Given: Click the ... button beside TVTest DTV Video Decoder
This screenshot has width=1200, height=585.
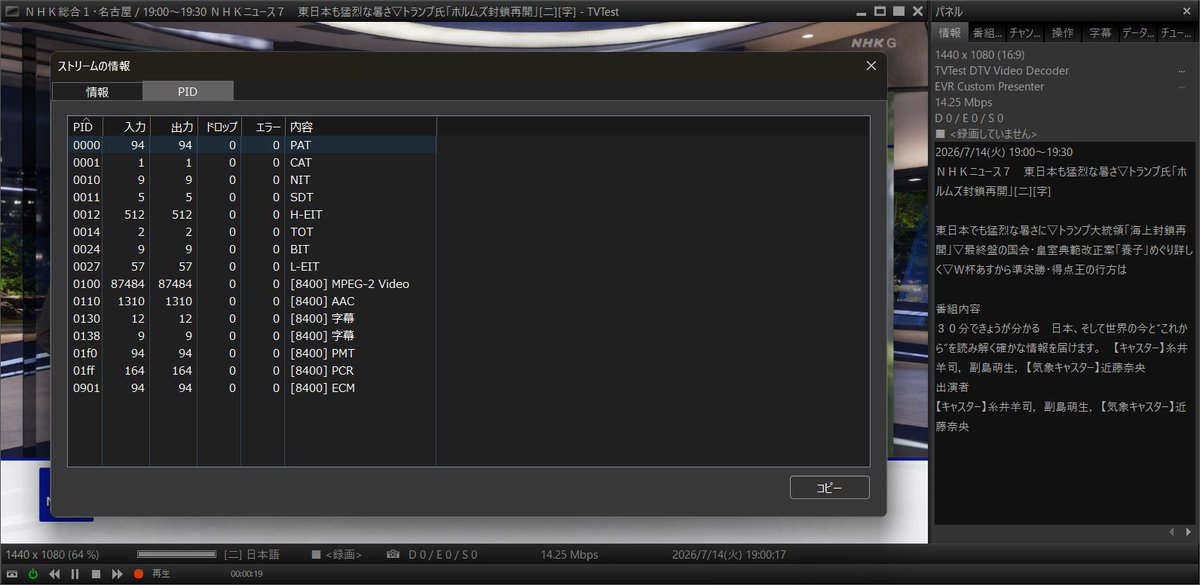Looking at the screenshot, I should click(1184, 71).
